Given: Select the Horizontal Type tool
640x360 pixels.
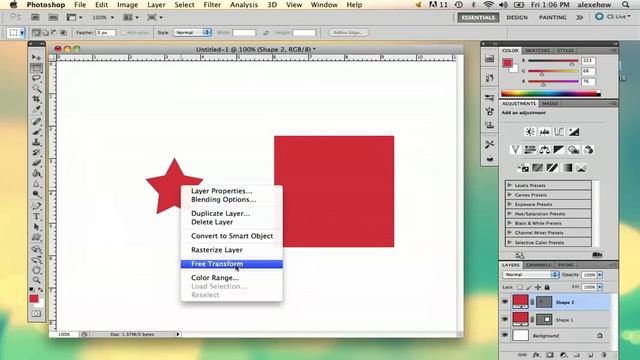Looking at the screenshot, I should click(x=36, y=217).
